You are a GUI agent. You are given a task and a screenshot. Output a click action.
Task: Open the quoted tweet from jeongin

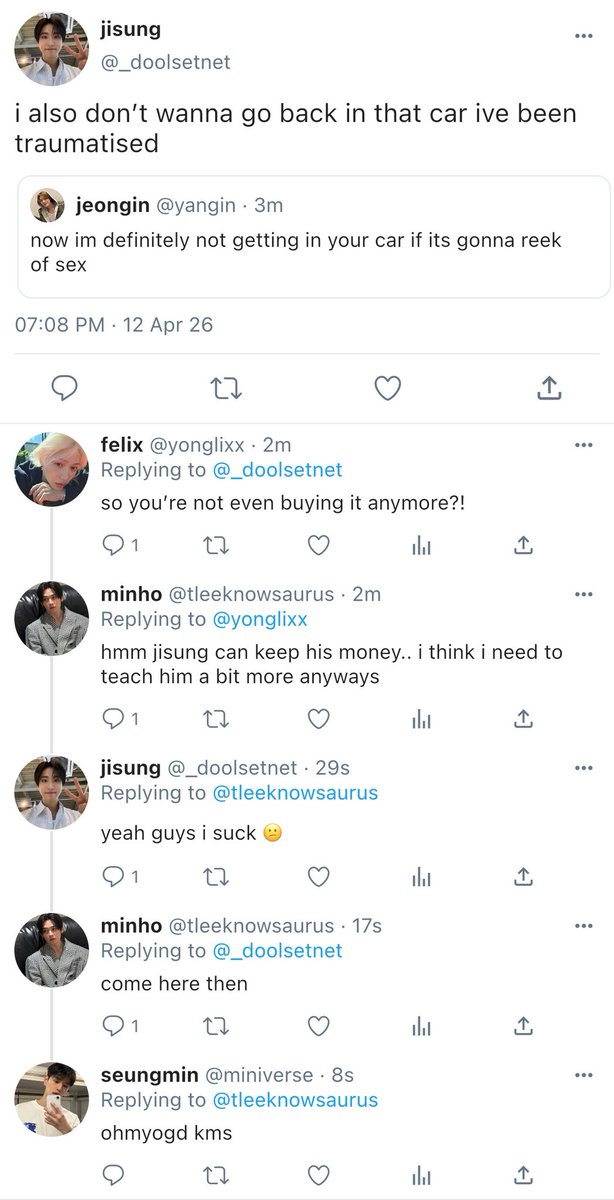pyautogui.click(x=314, y=236)
